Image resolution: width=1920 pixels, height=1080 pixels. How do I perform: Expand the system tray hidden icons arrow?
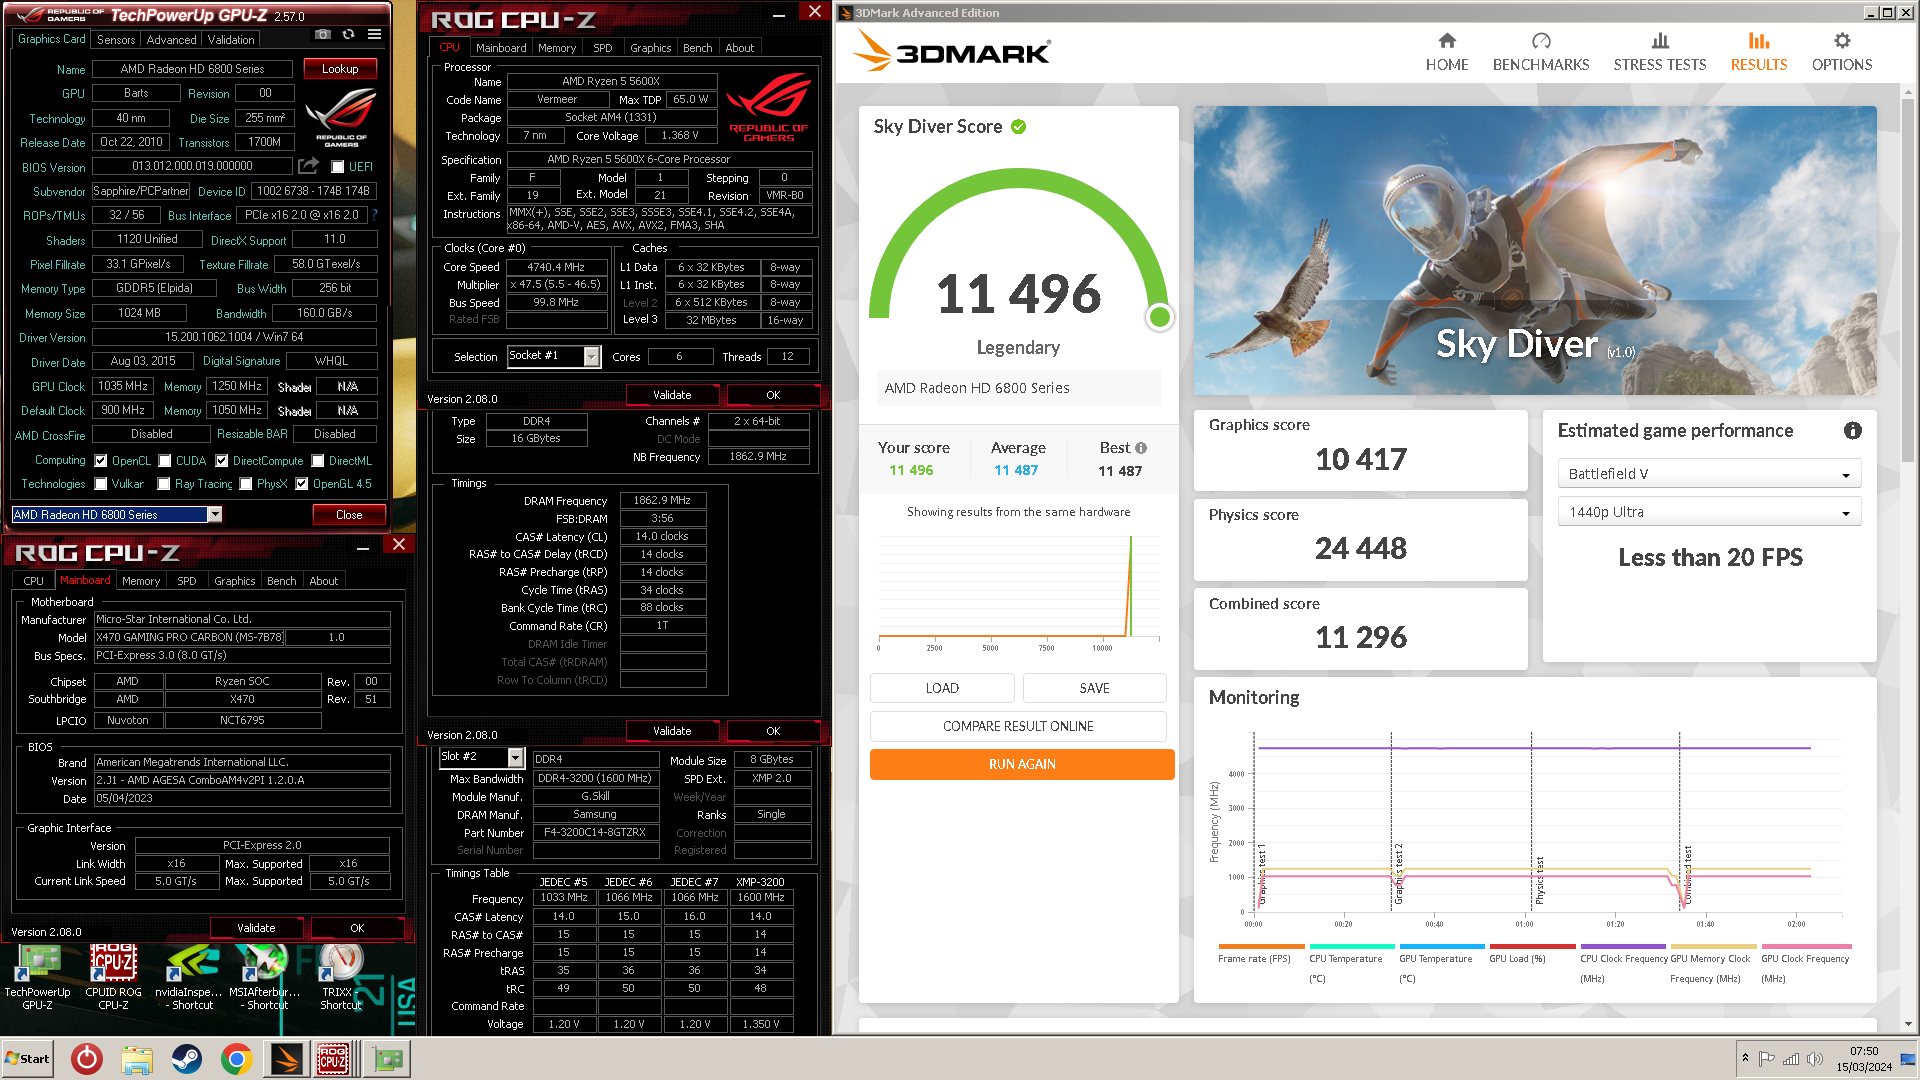click(1745, 1058)
